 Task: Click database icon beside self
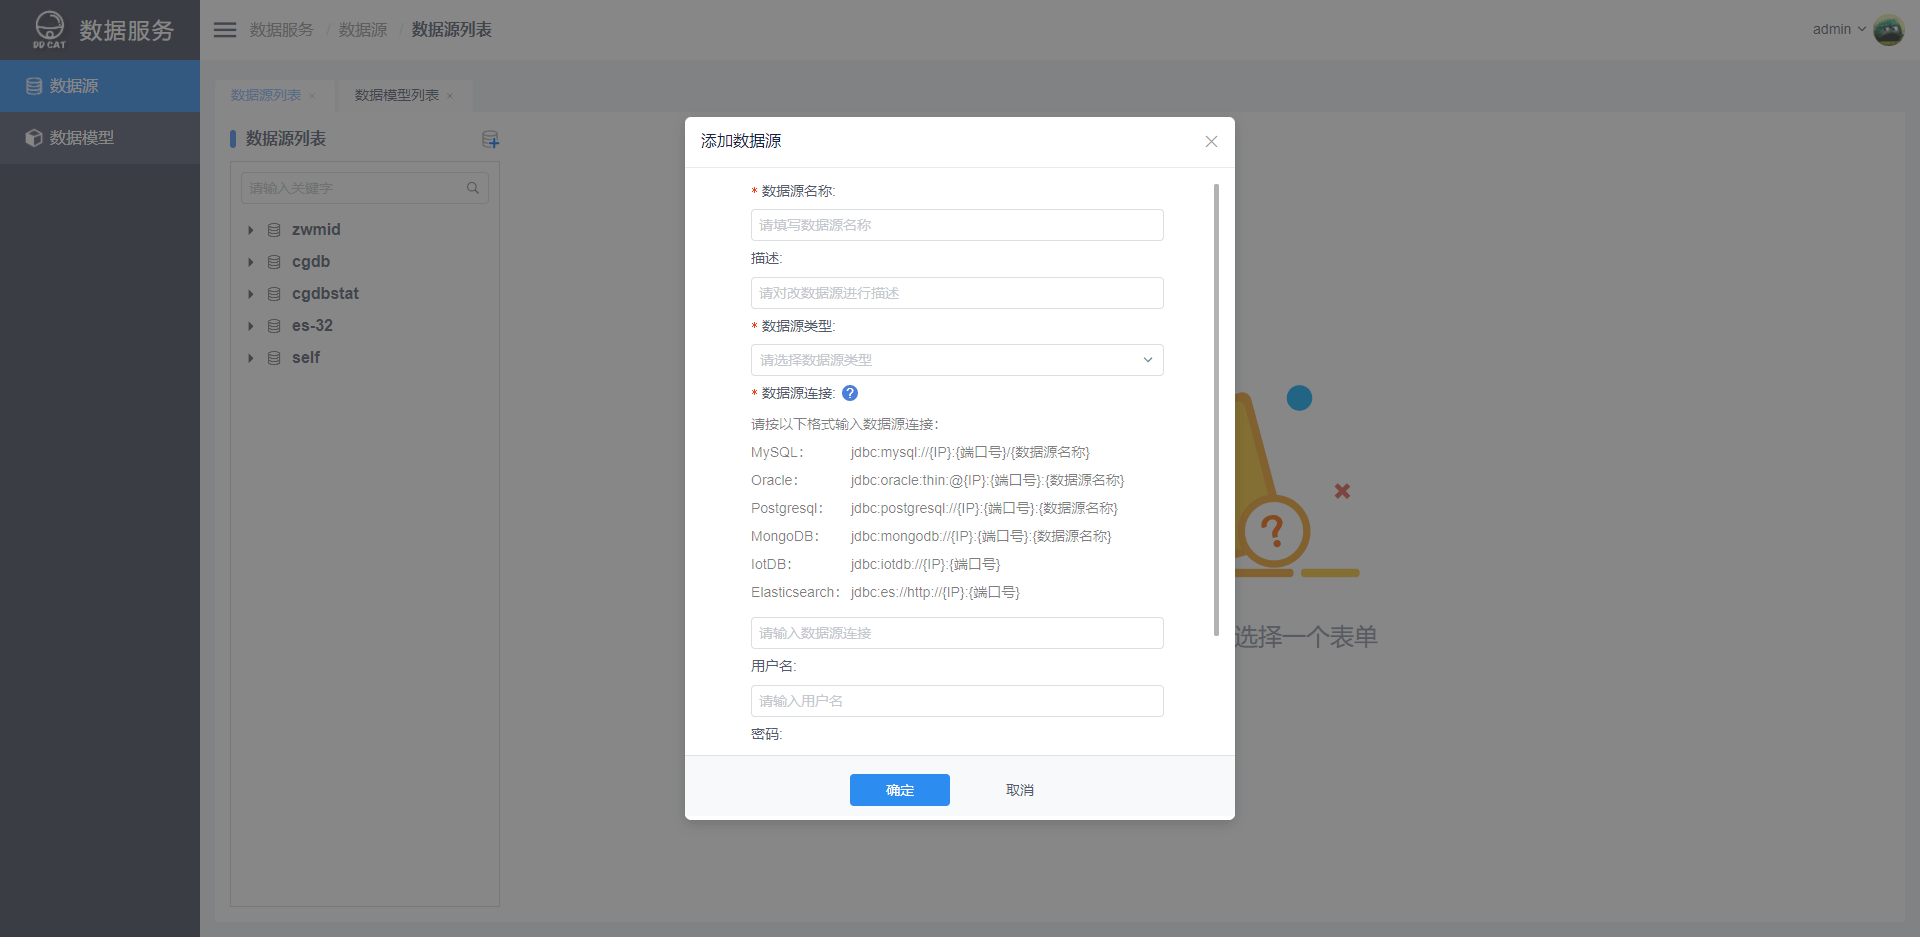point(274,358)
